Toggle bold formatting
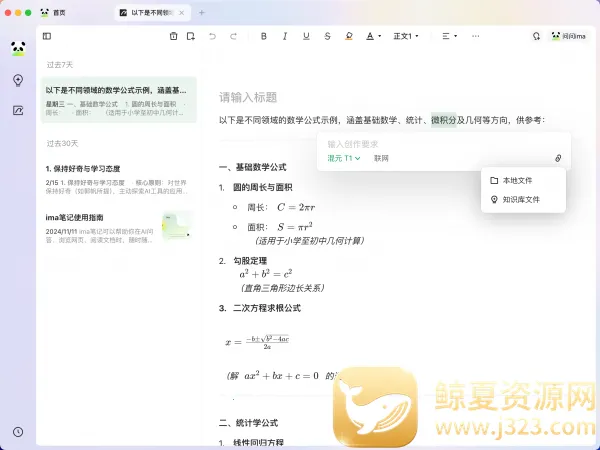 click(x=264, y=36)
